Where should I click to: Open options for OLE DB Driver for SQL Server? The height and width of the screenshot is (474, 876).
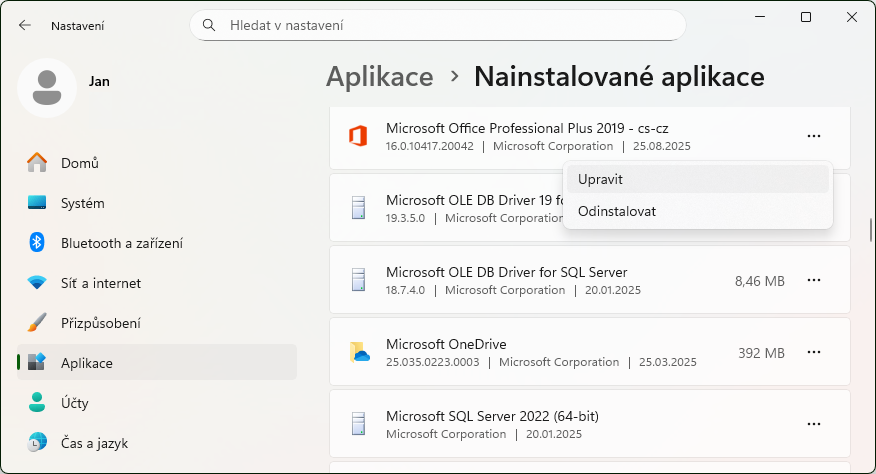point(813,281)
